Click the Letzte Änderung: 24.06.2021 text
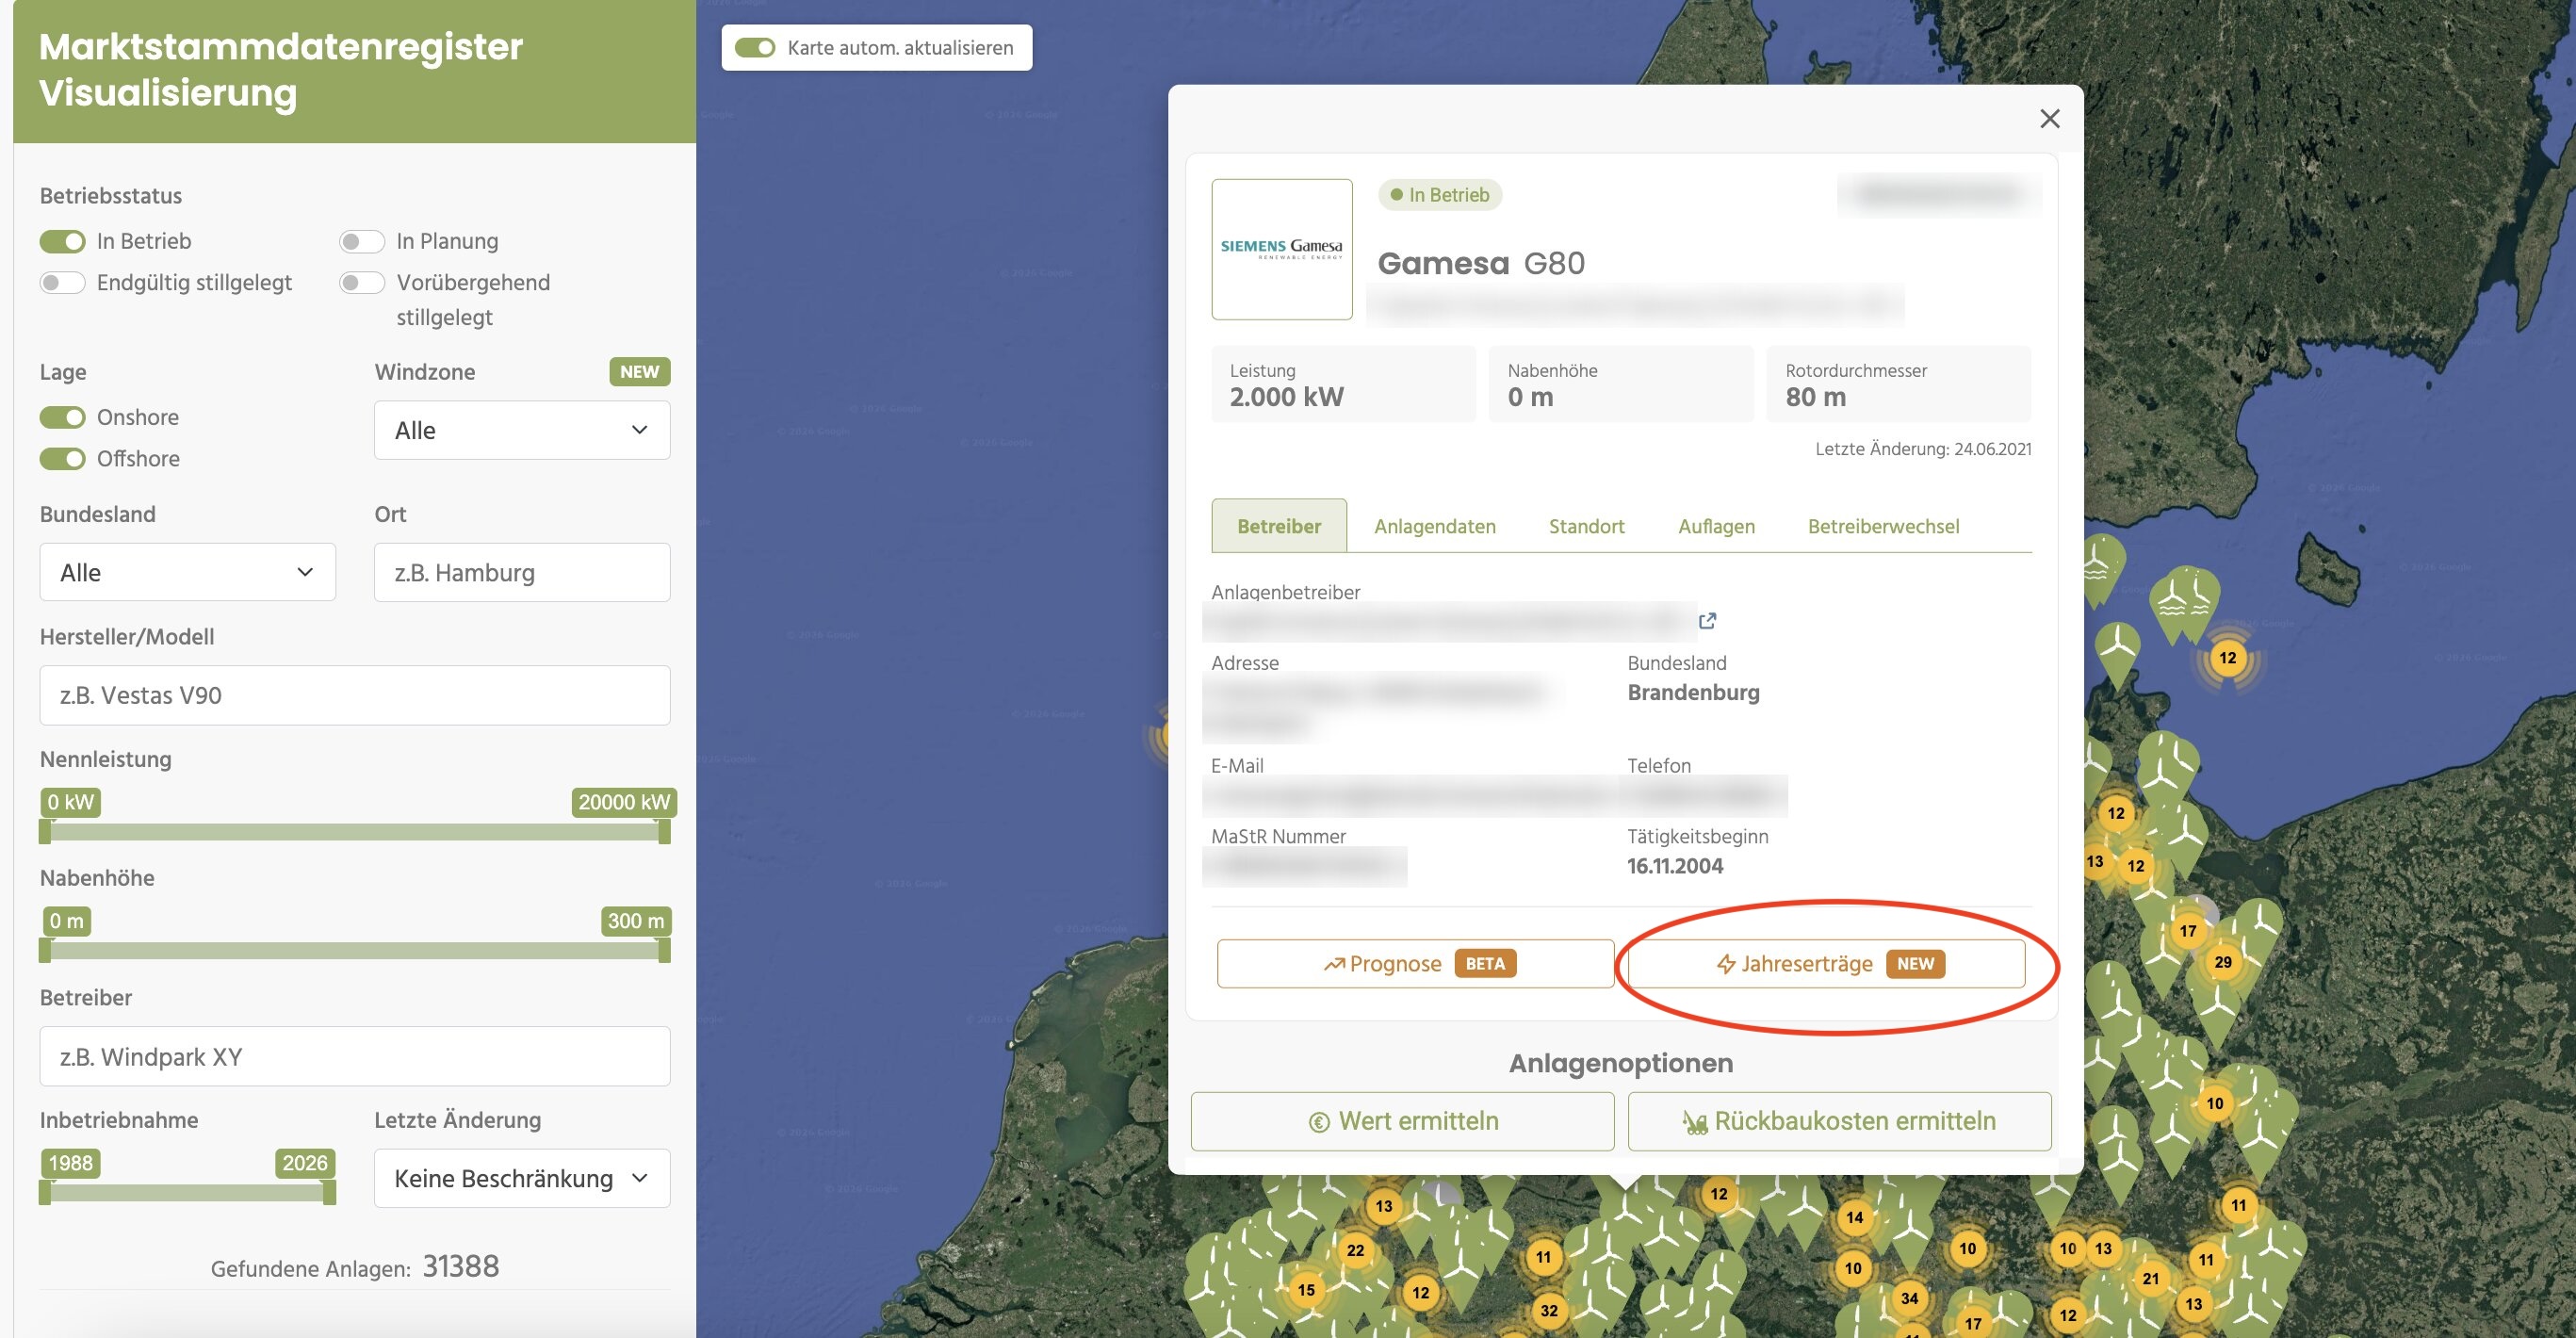 pos(1923,449)
